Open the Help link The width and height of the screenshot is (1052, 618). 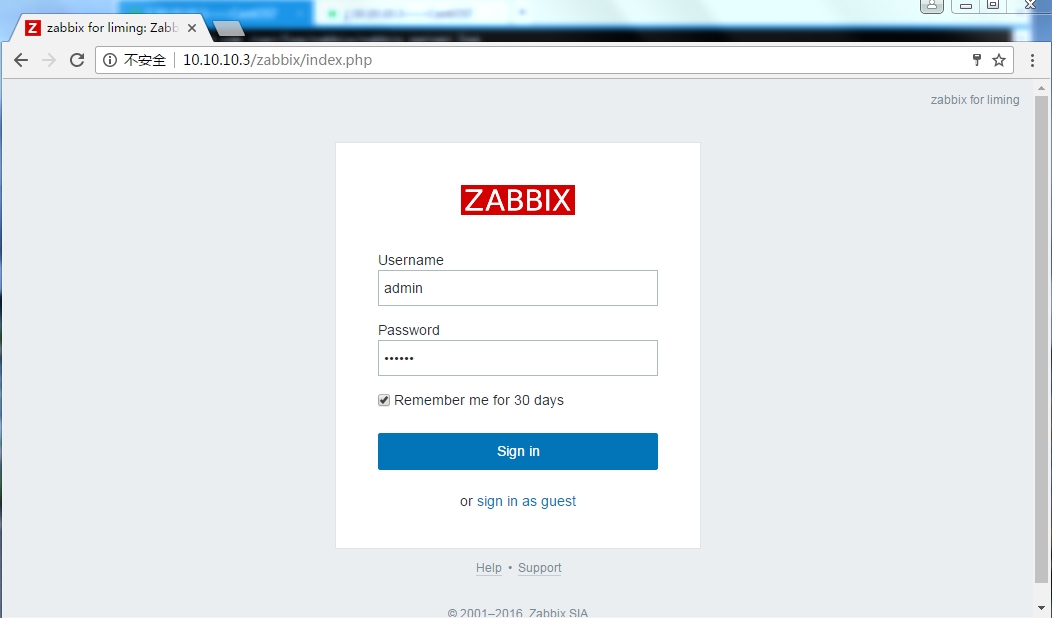[x=488, y=568]
